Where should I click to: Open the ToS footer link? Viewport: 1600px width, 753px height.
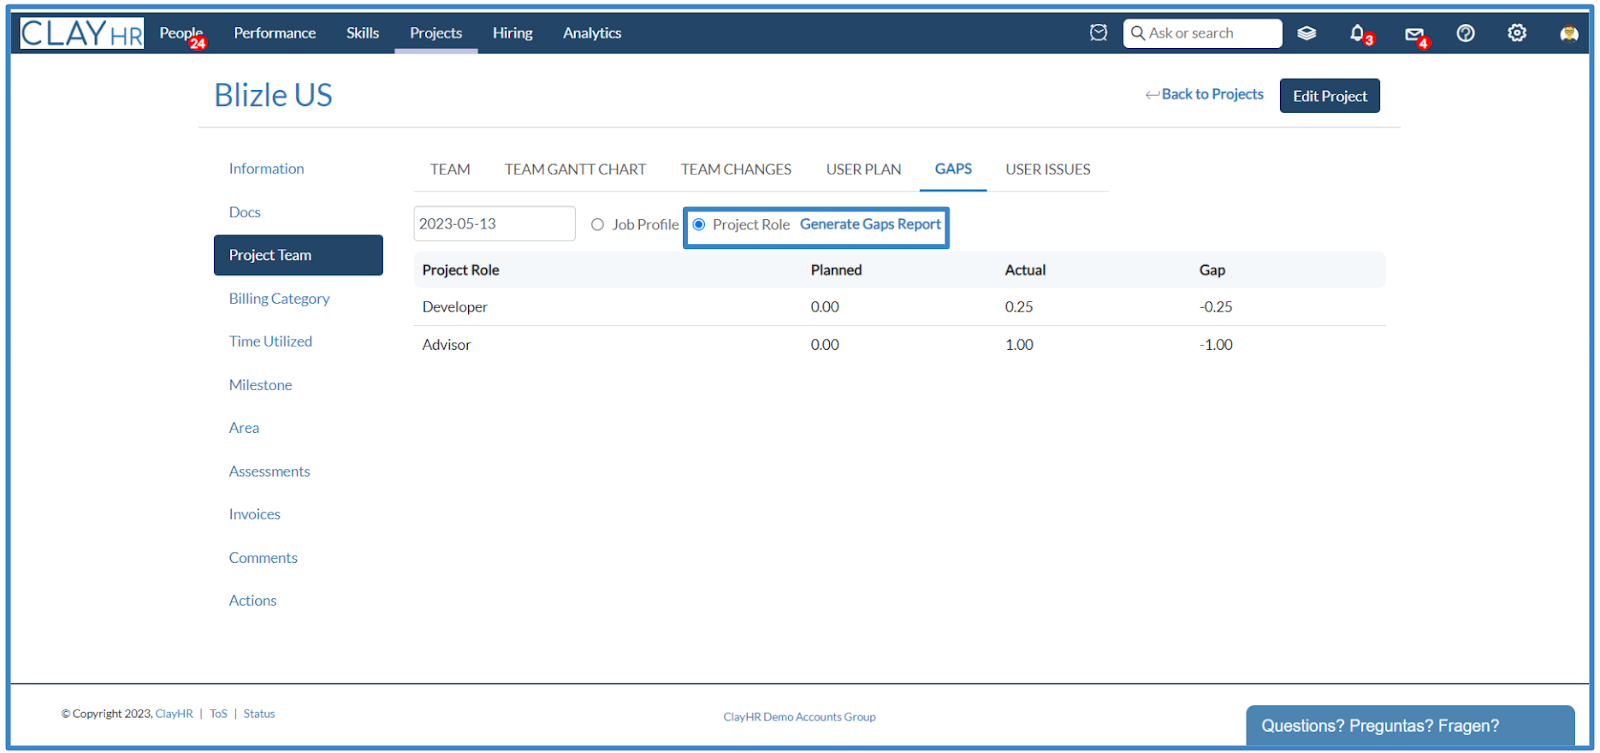coord(218,714)
